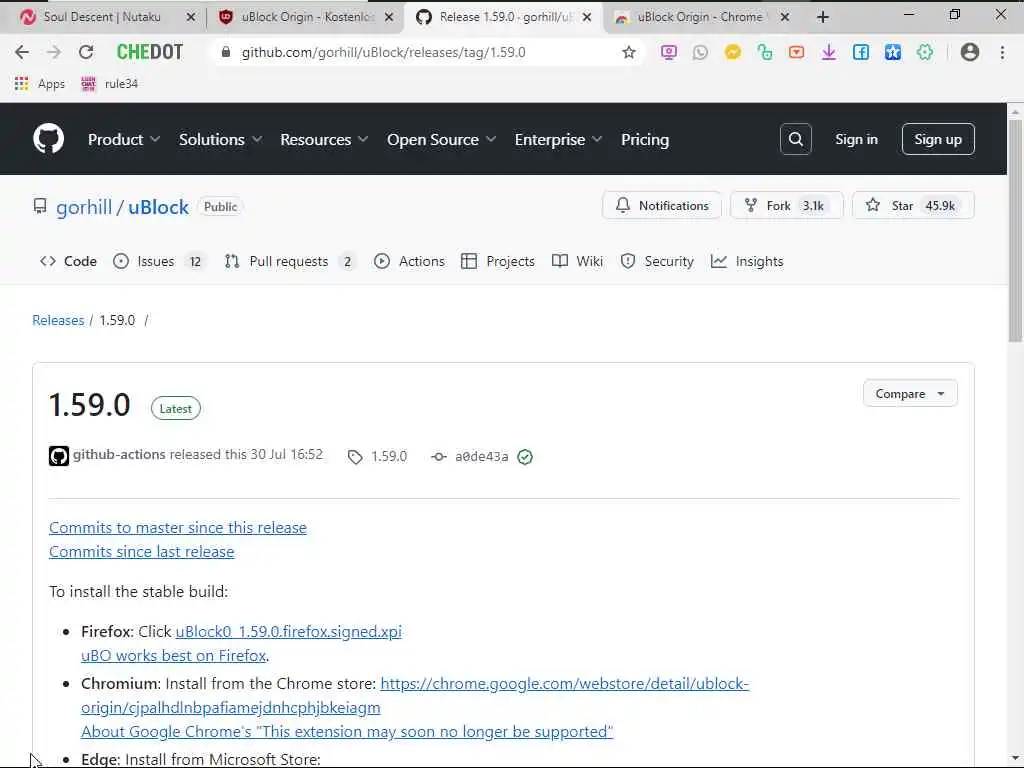Open the browser three-dot menu

tap(1002, 52)
